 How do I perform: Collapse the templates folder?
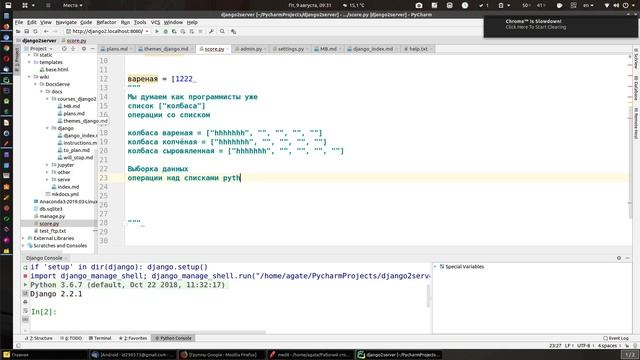pyautogui.click(x=29, y=62)
